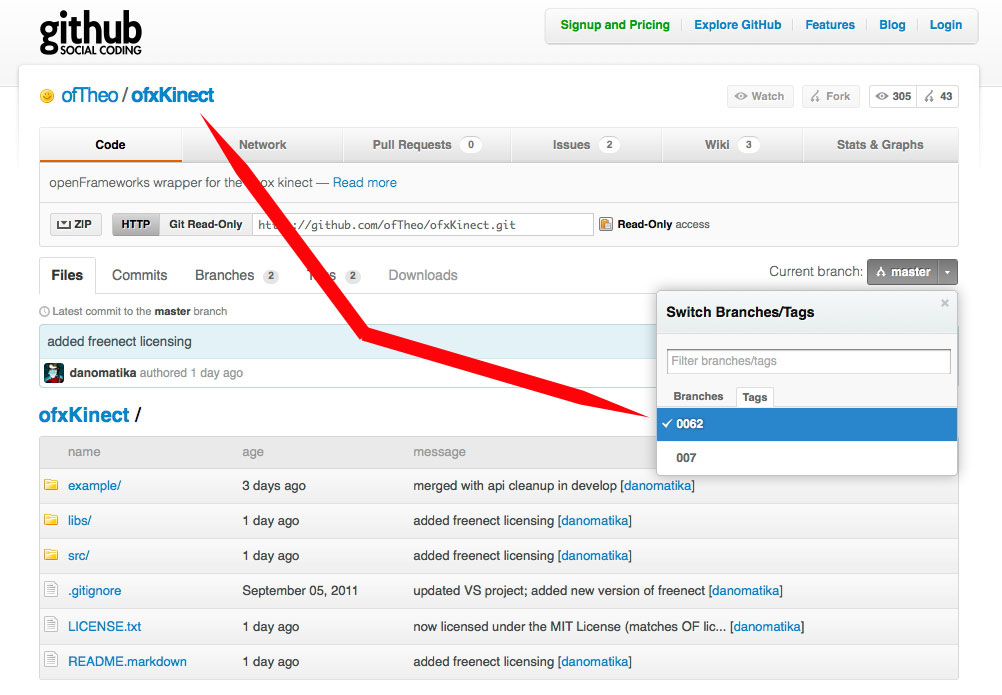Image resolution: width=1002 pixels, height=695 pixels.
Task: Open the example/ folder link
Action: [95, 485]
